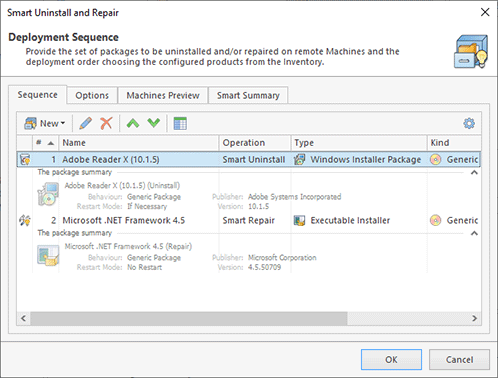The height and width of the screenshot is (378, 498).
Task: Click the column chooser table icon
Action: coord(180,124)
